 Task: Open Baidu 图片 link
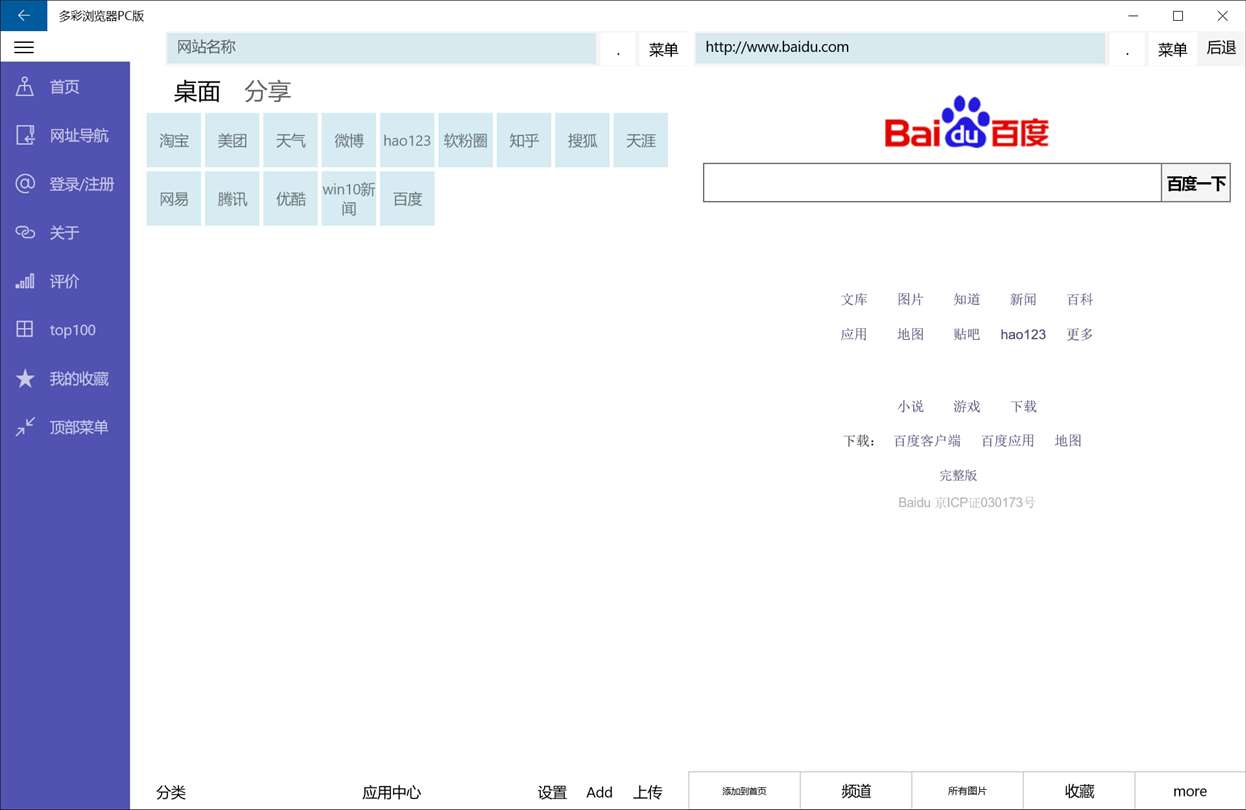(910, 299)
